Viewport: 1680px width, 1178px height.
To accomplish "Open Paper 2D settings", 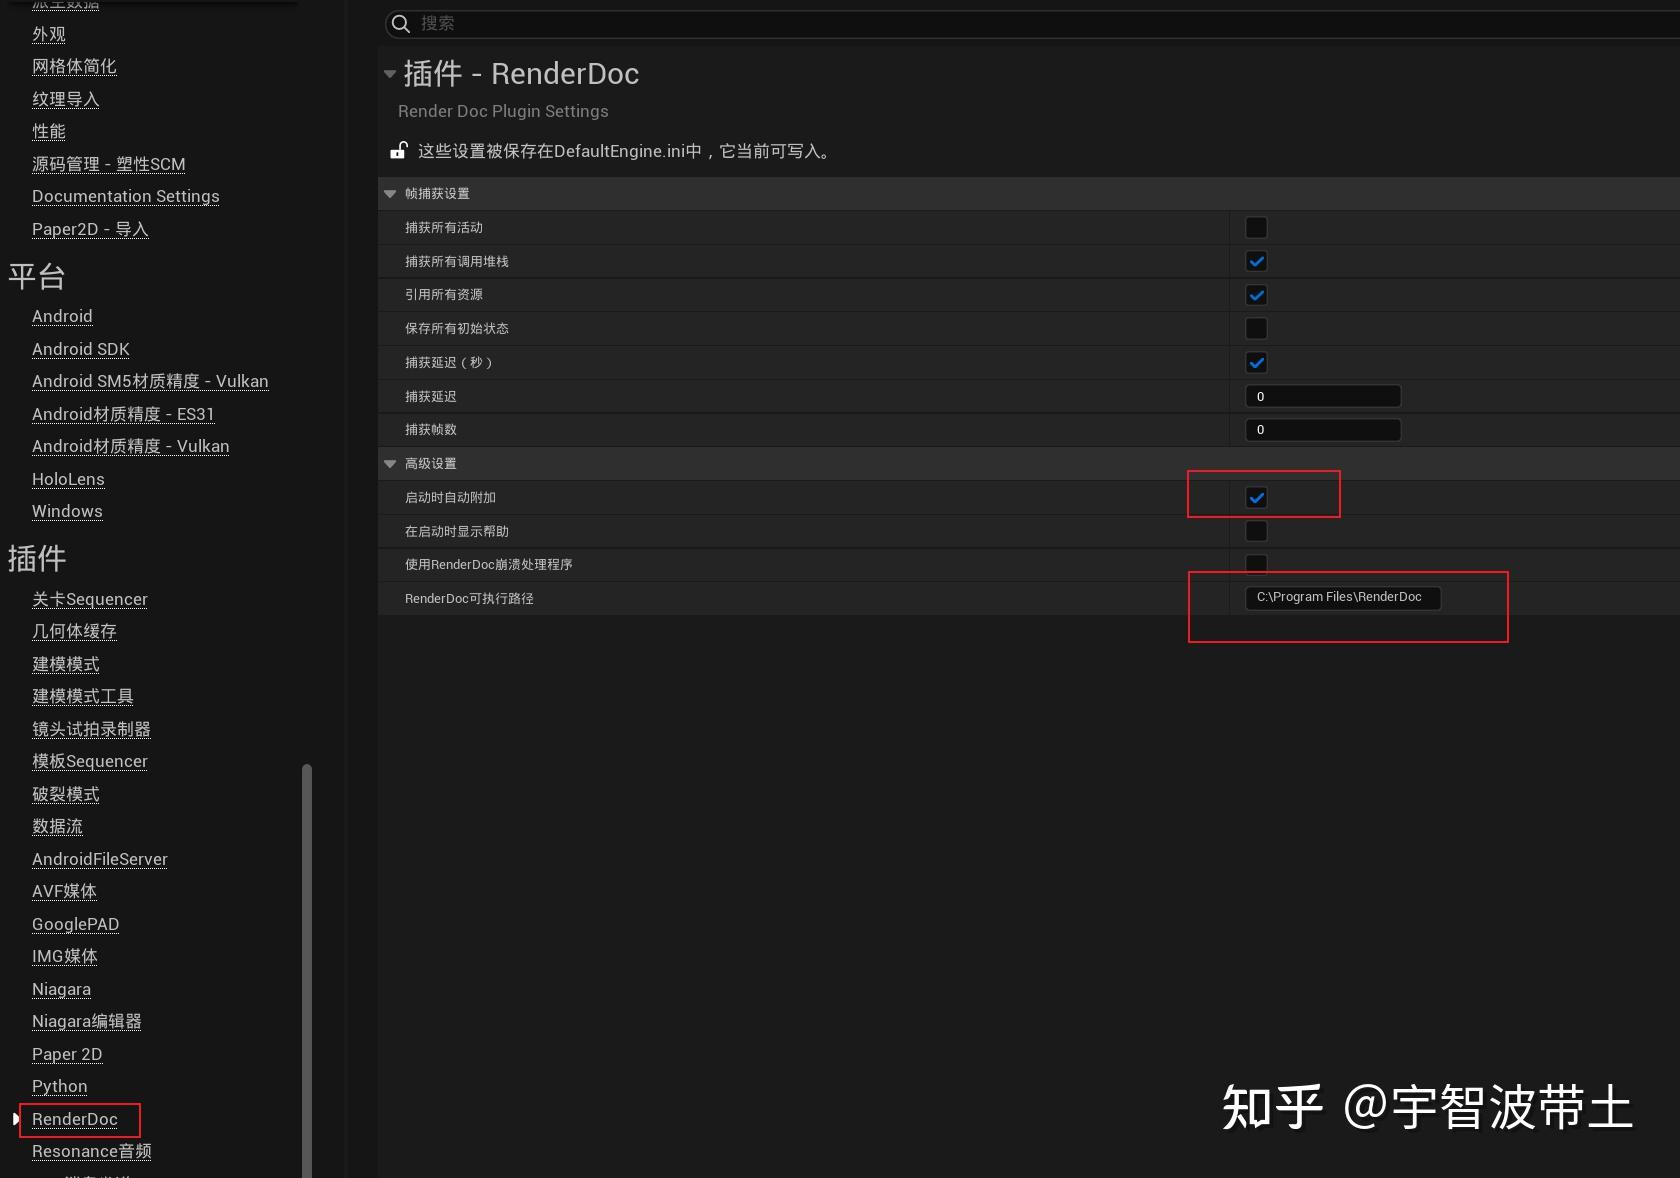I will [66, 1054].
